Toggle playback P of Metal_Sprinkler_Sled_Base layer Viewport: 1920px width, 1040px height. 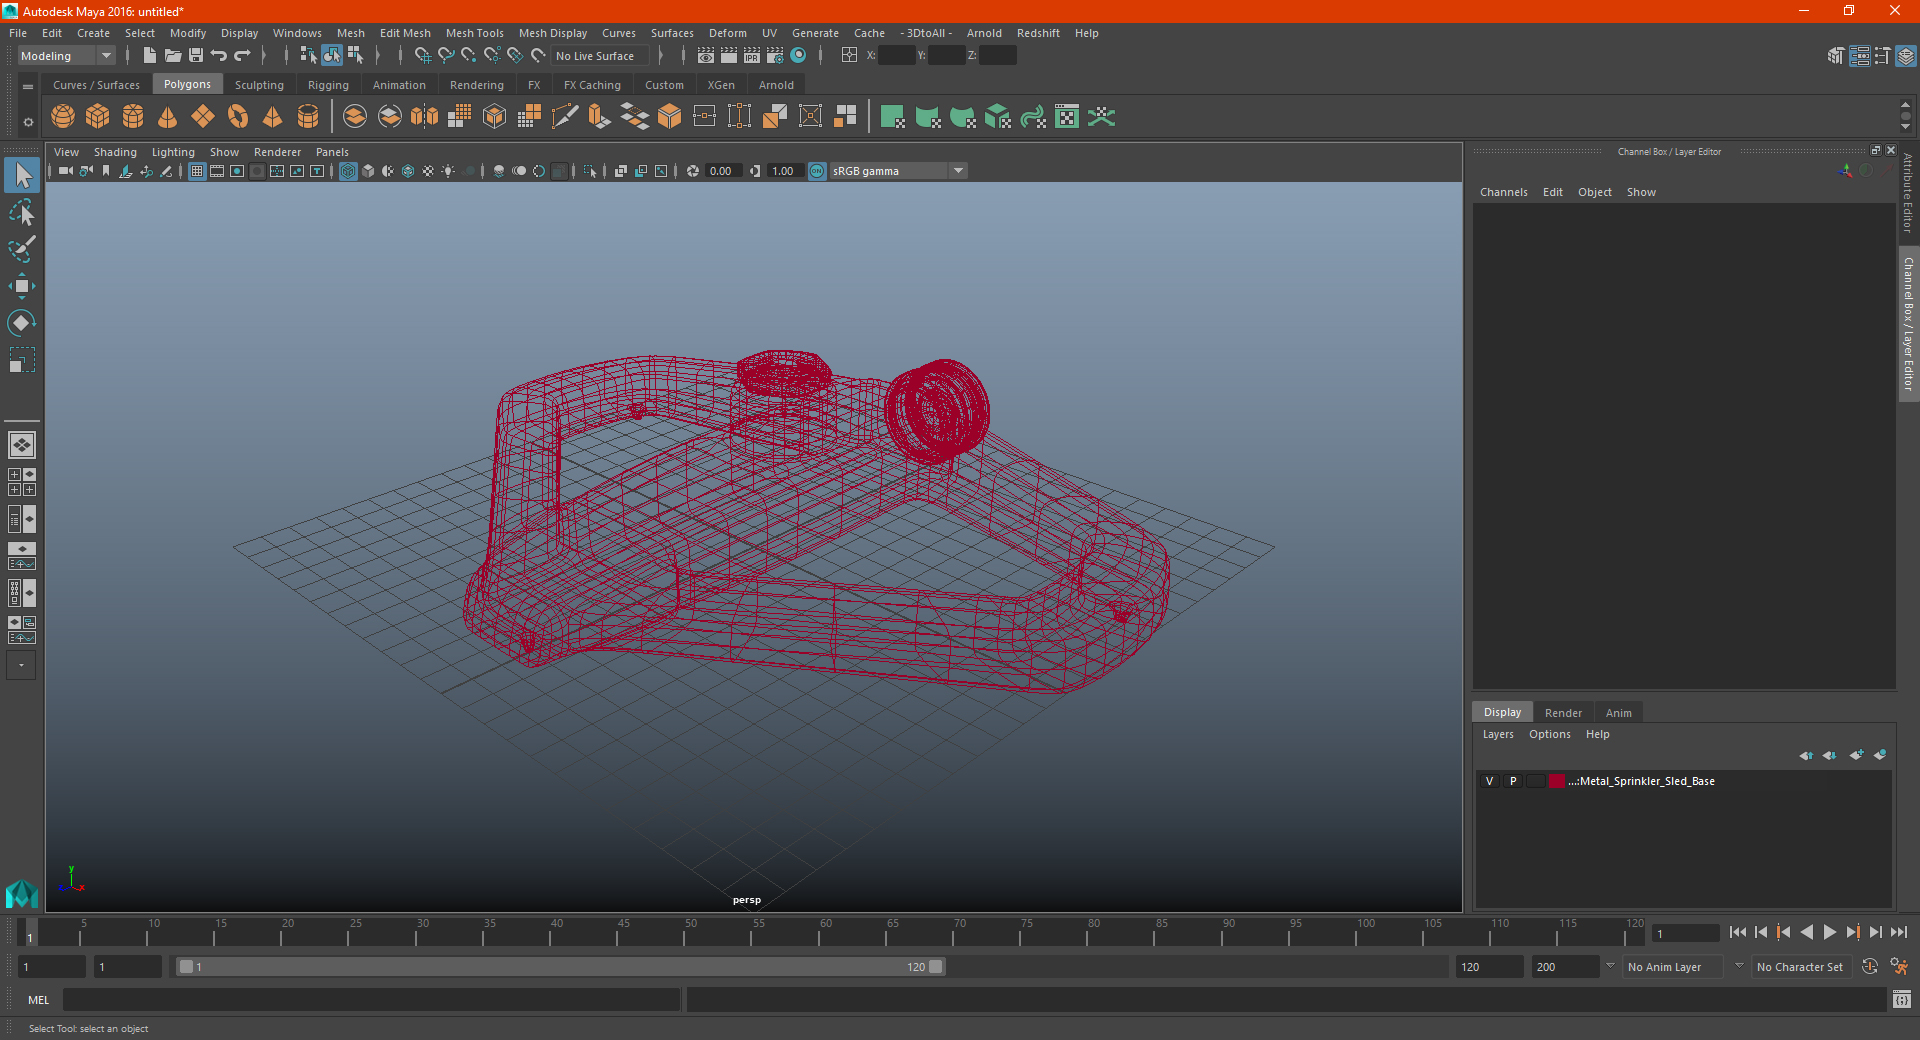1513,781
